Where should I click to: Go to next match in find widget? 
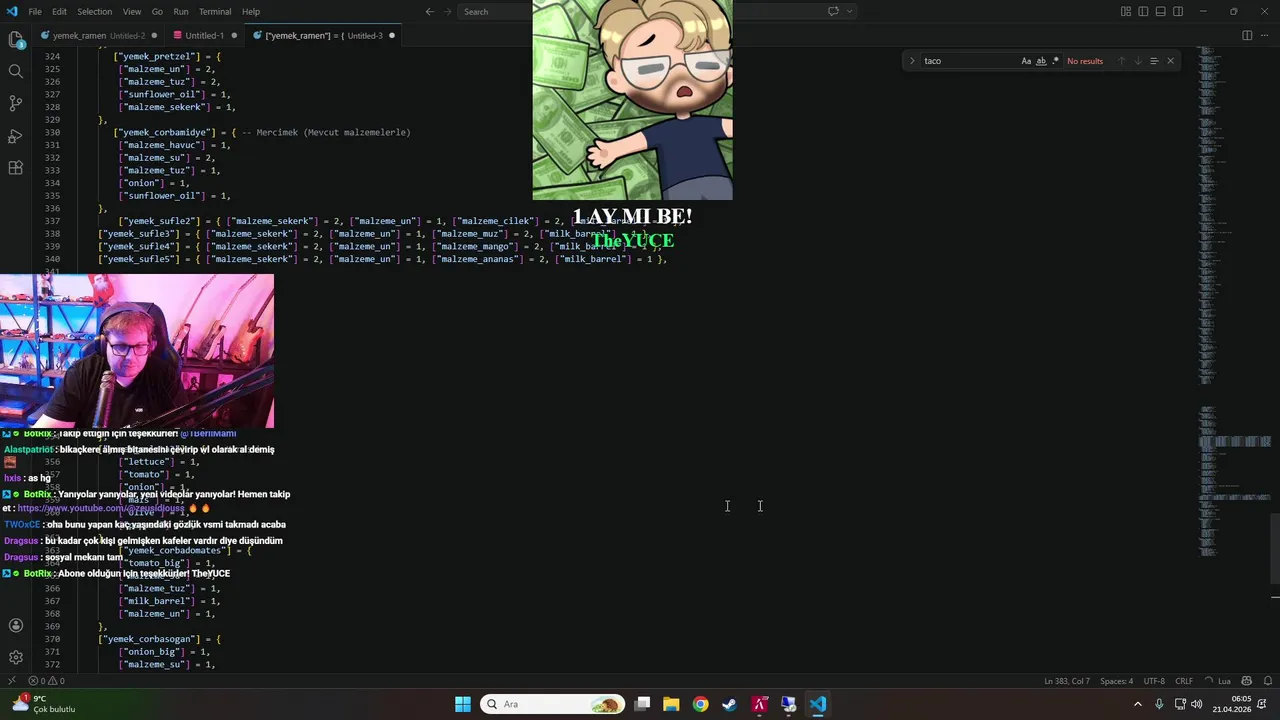coord(1137,61)
